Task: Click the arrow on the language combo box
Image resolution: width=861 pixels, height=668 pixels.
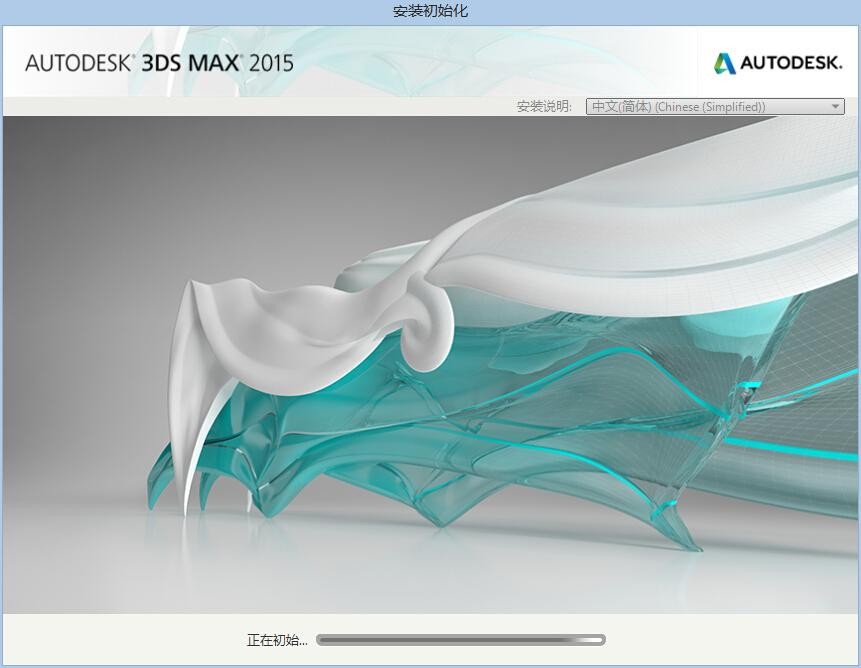Action: (835, 107)
